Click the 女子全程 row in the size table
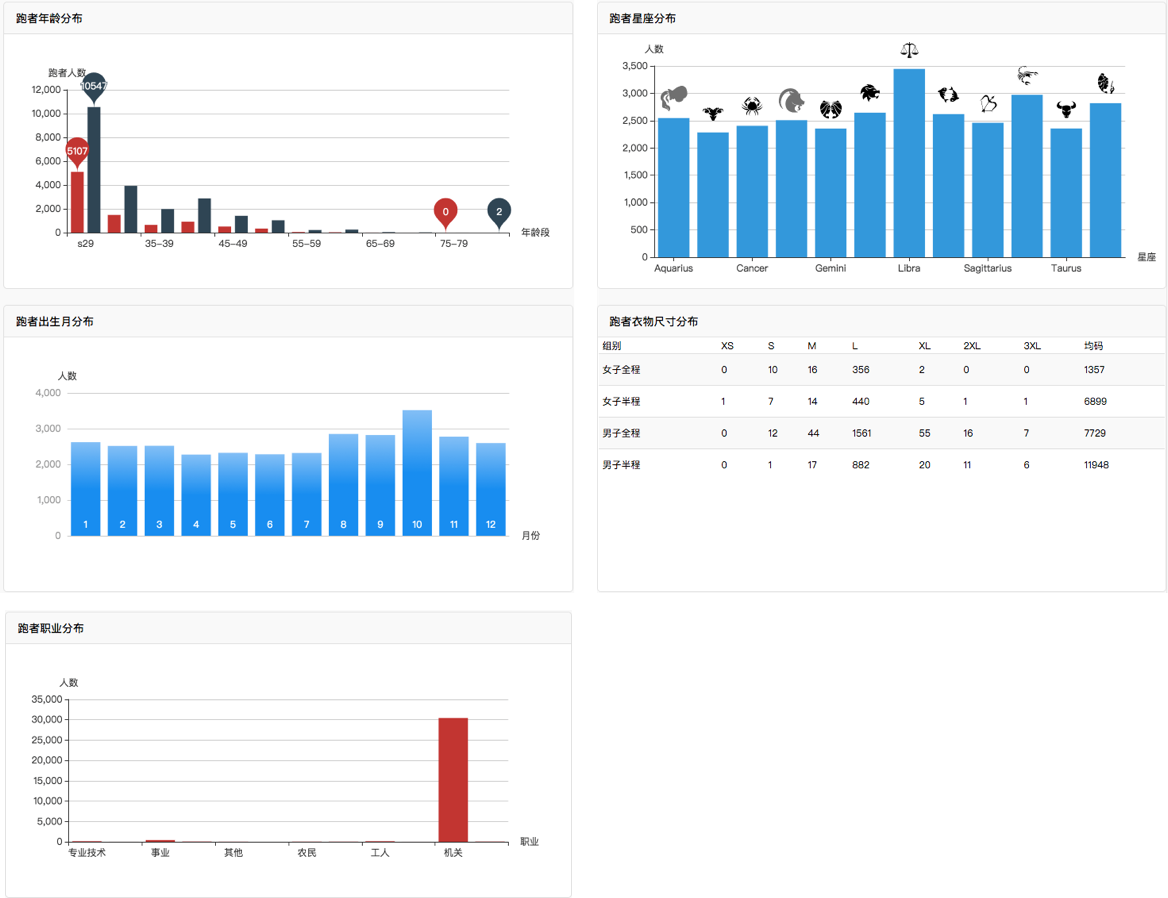Screen dimensions: 1168x898 (x=621, y=370)
